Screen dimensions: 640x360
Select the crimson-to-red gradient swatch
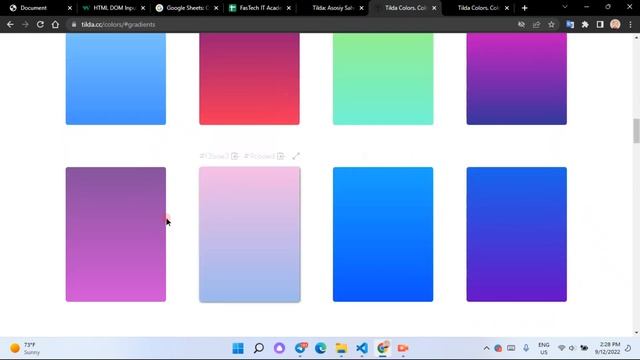(249, 79)
